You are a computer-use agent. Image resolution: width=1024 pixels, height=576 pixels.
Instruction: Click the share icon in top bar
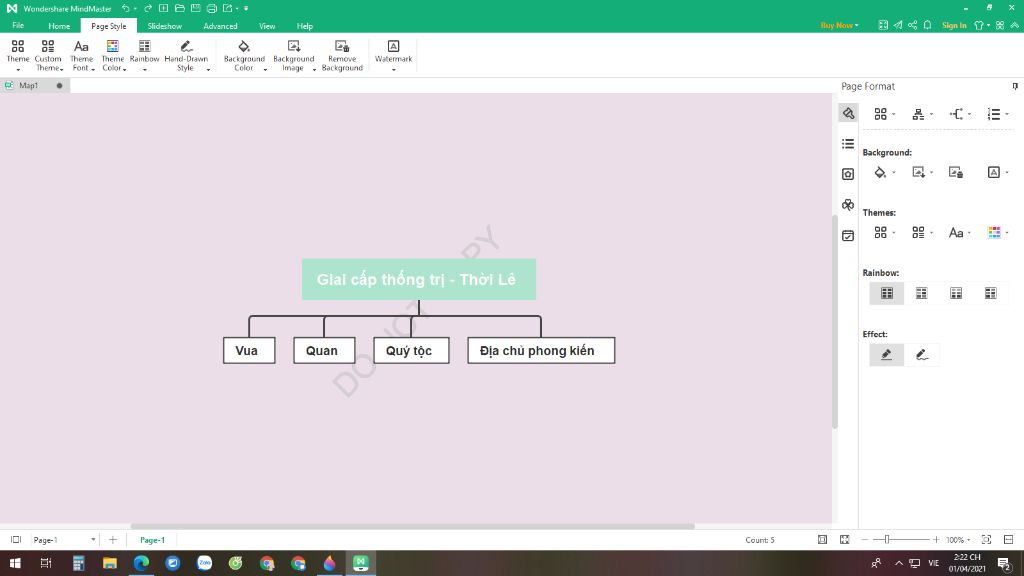[912, 25]
